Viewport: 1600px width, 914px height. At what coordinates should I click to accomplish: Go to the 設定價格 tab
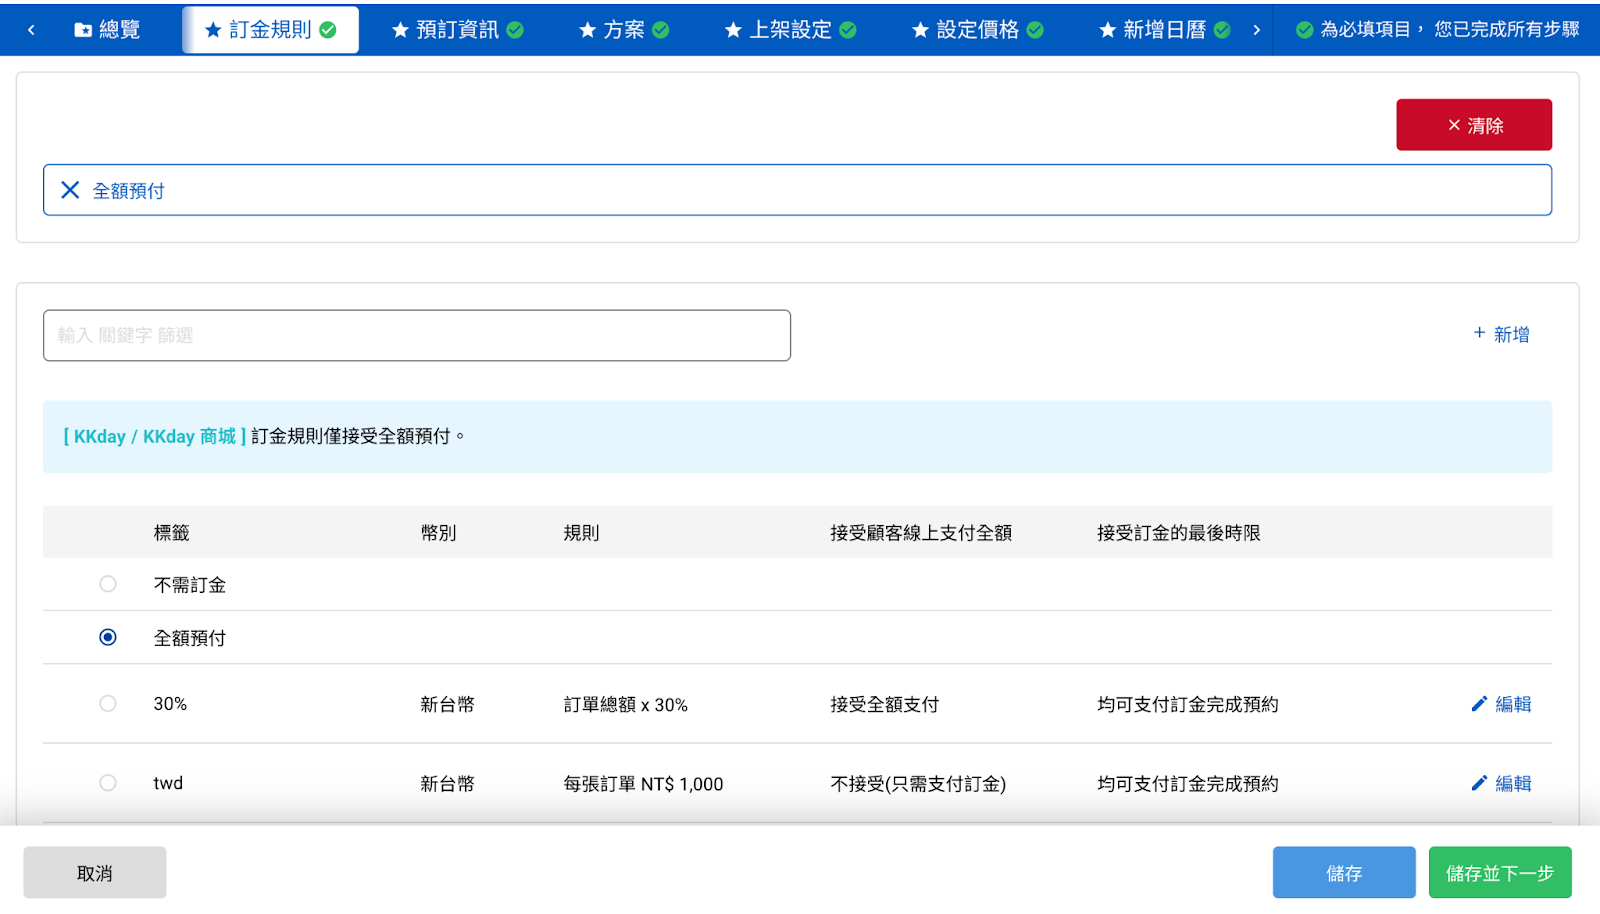pos(977,30)
